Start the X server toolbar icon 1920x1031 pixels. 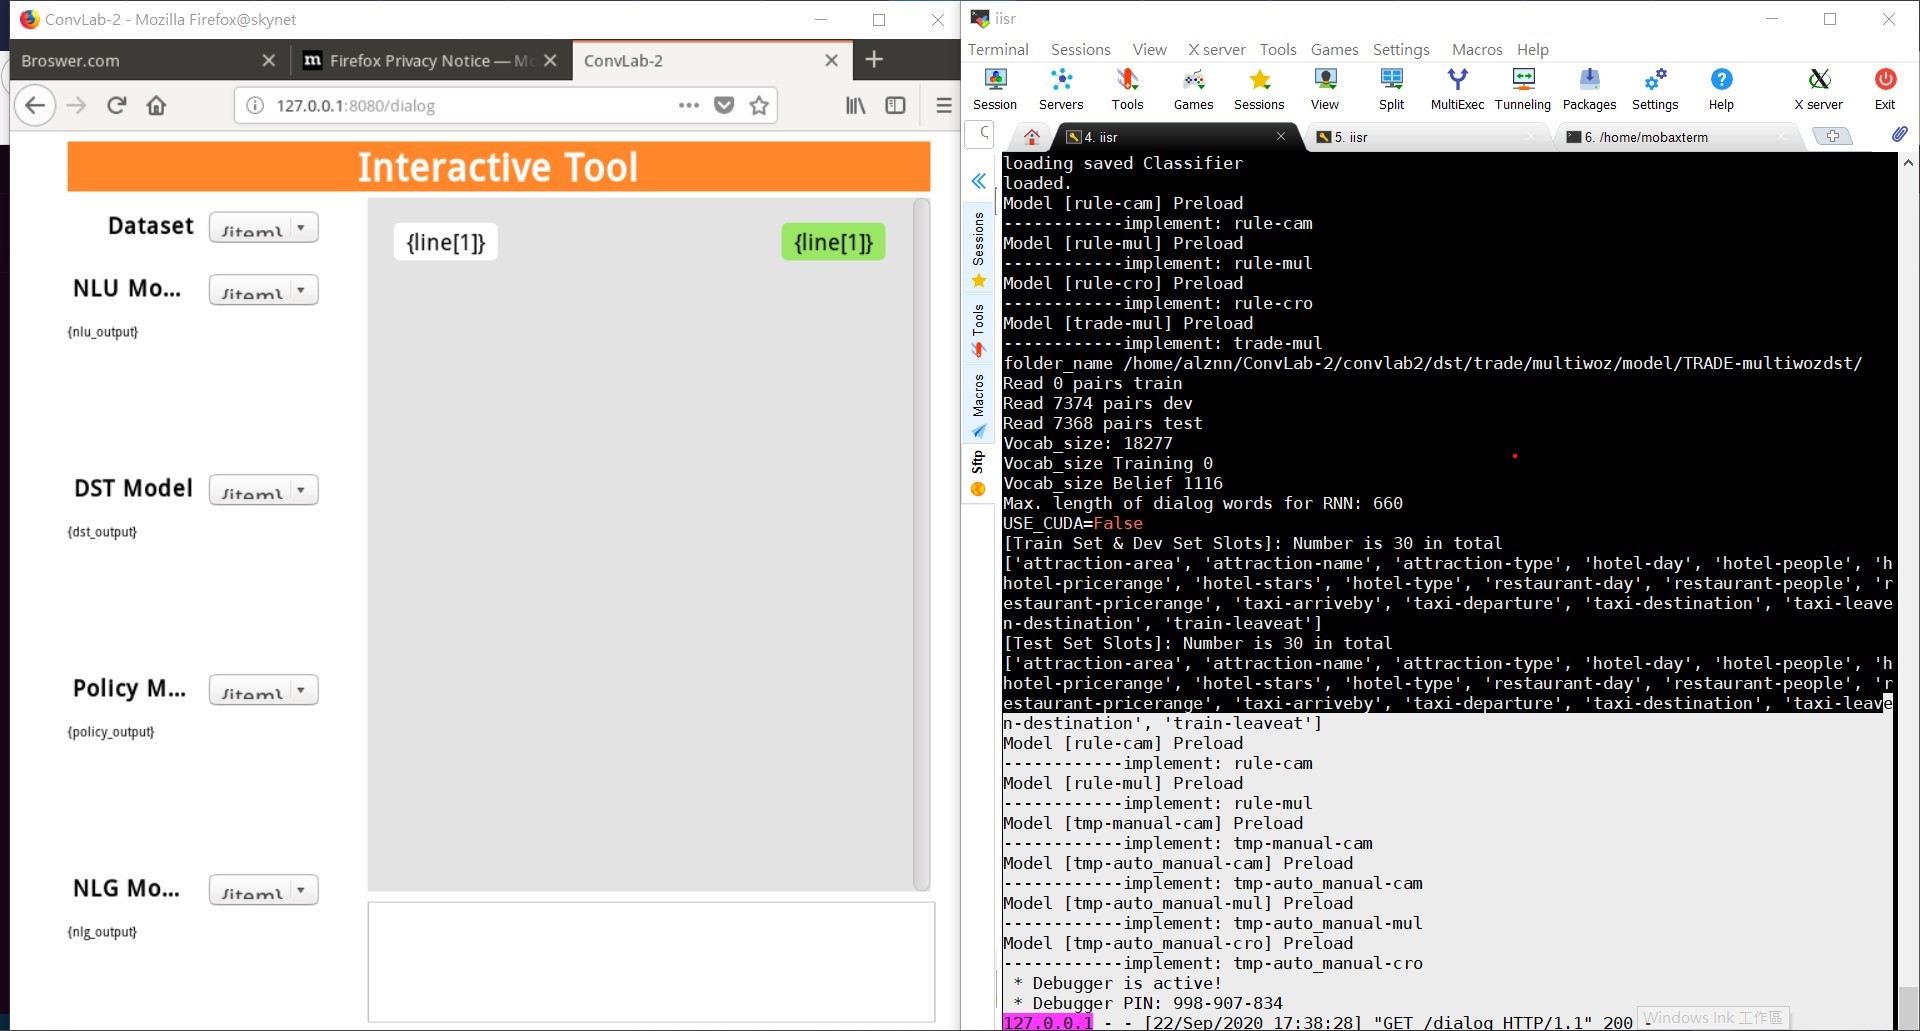(1818, 88)
